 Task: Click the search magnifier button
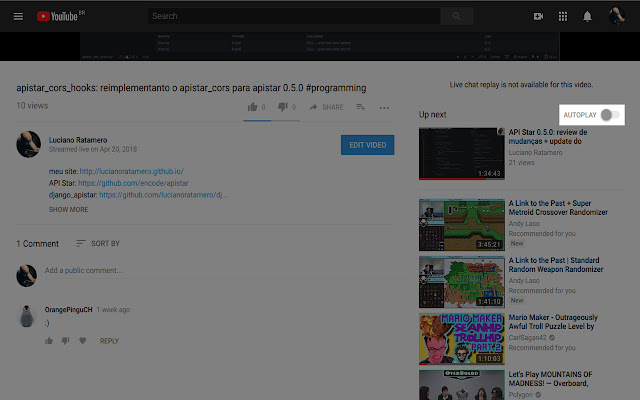click(456, 16)
